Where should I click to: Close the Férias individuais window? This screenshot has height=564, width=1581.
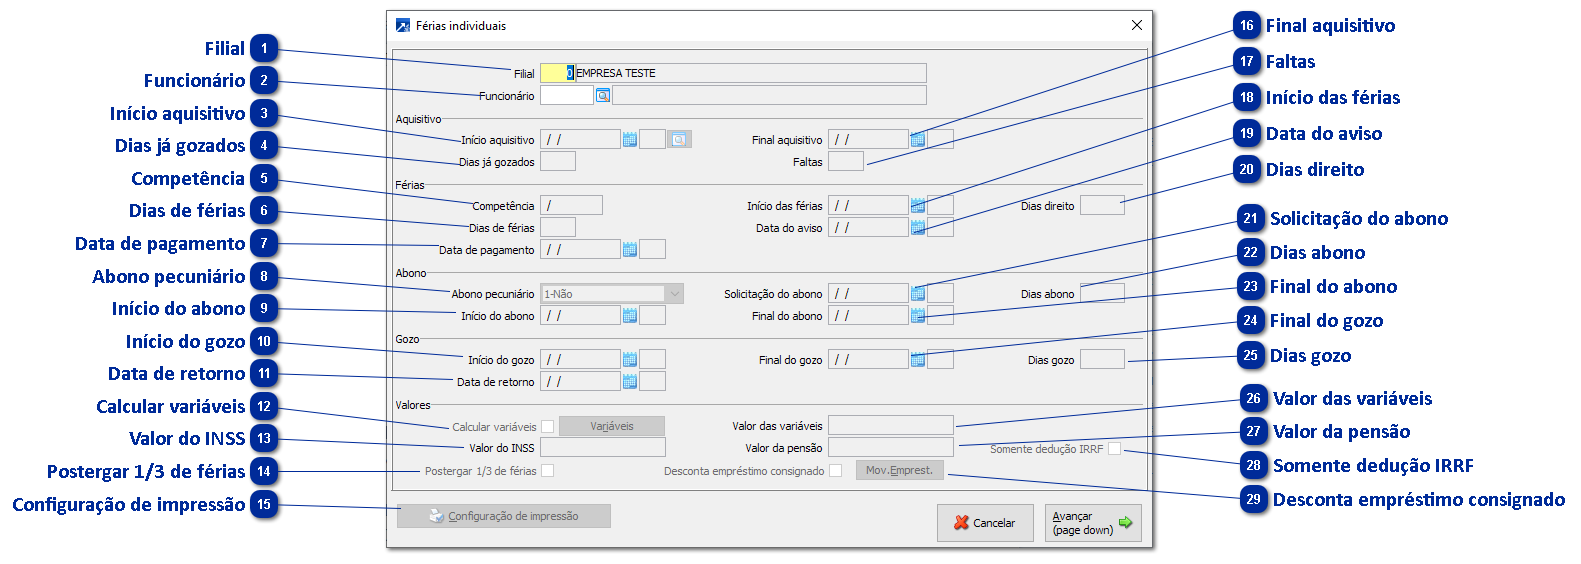point(1137,25)
